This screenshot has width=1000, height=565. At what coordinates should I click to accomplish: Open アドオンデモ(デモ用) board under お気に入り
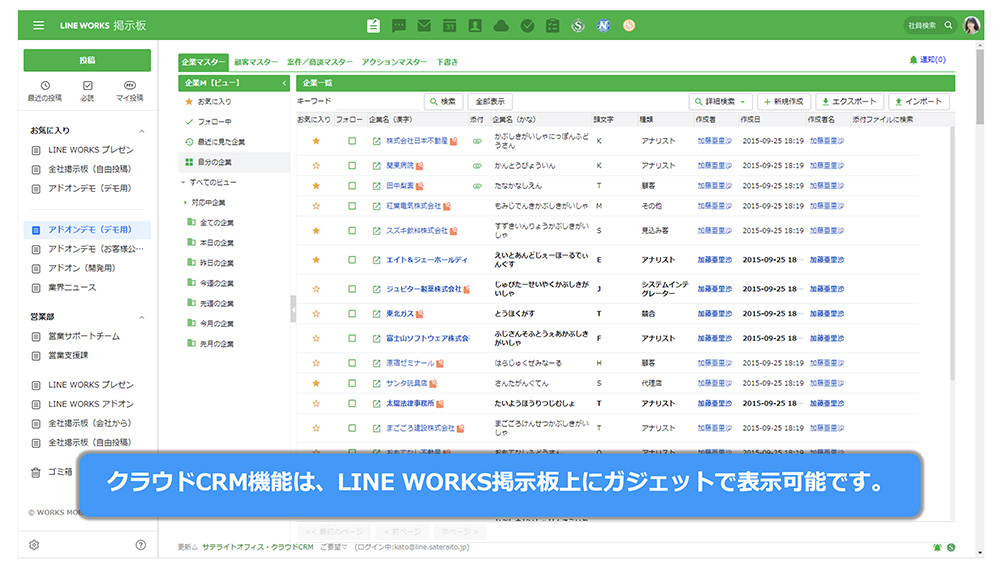[x=89, y=188]
